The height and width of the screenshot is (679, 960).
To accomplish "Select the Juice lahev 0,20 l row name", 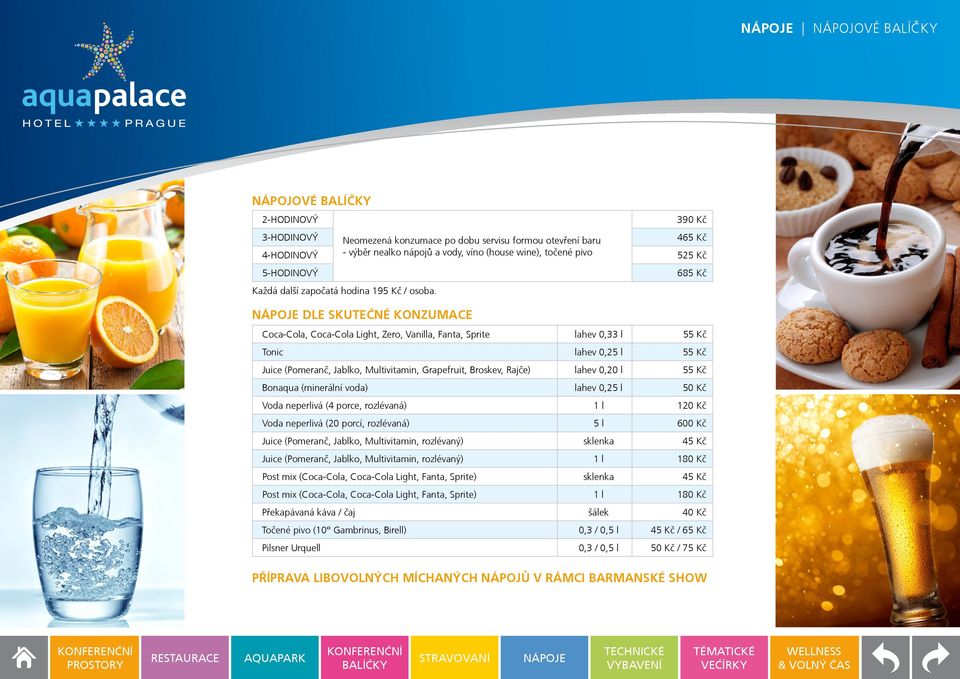I will click(396, 370).
